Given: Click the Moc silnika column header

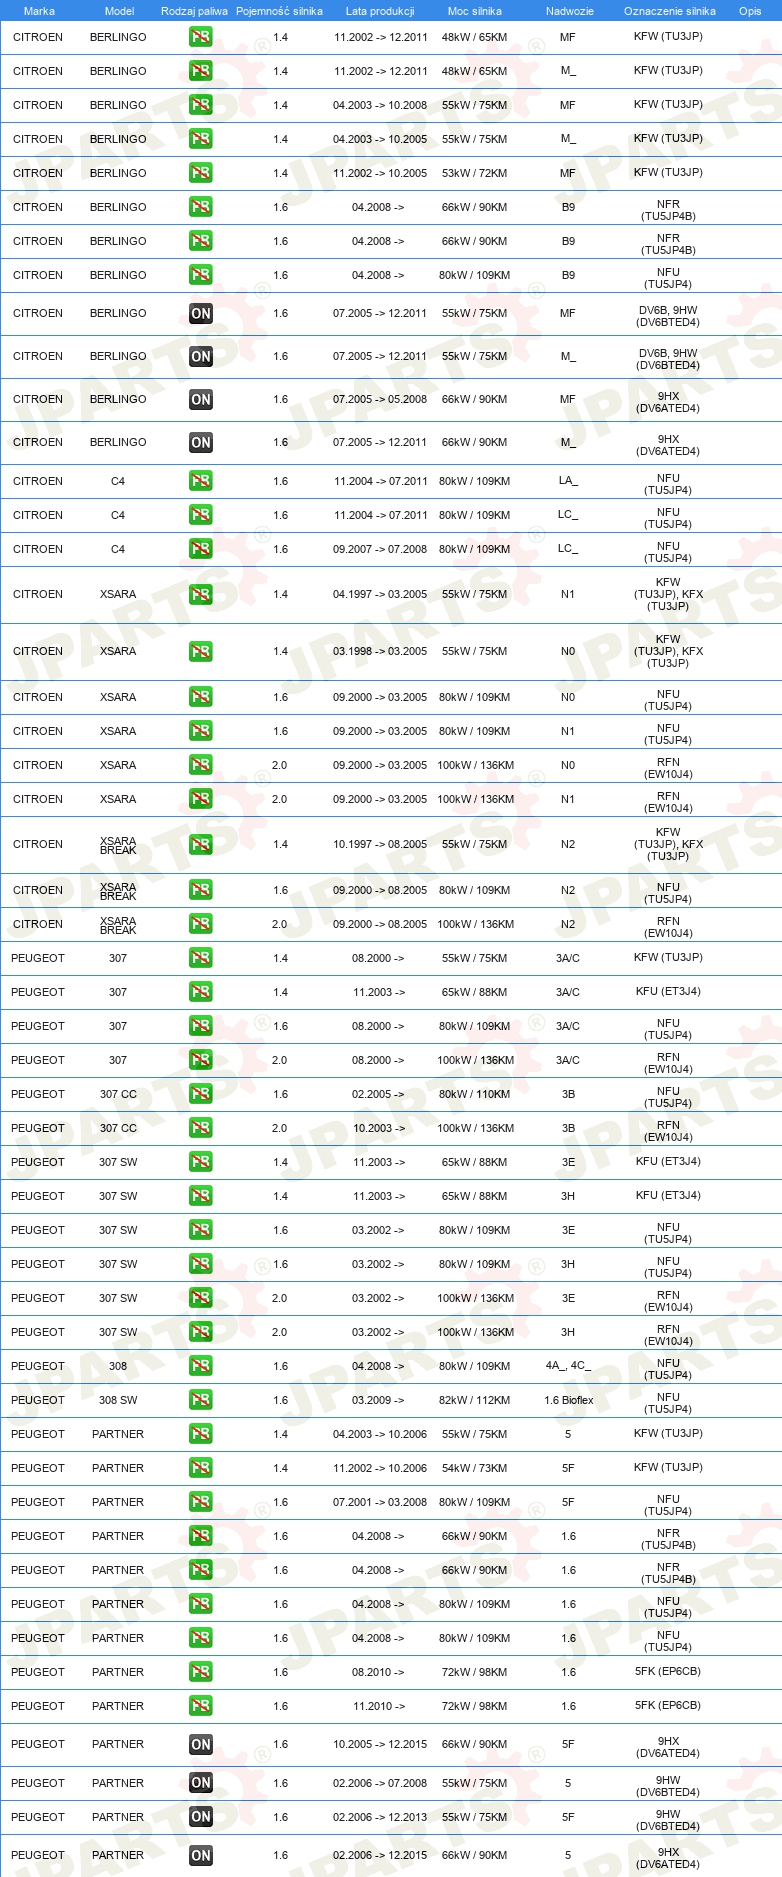Looking at the screenshot, I should 475,11.
